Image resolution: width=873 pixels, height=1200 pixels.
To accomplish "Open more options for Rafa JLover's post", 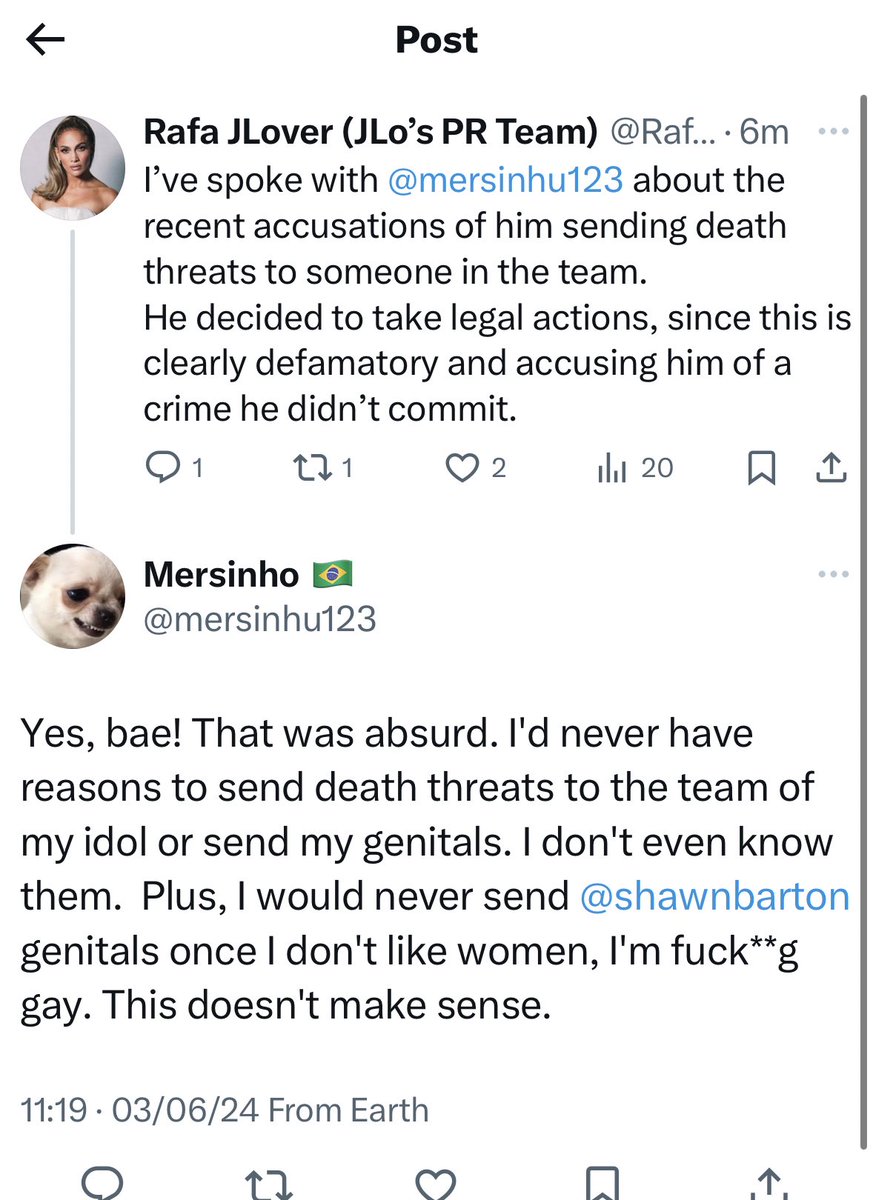I will [833, 132].
